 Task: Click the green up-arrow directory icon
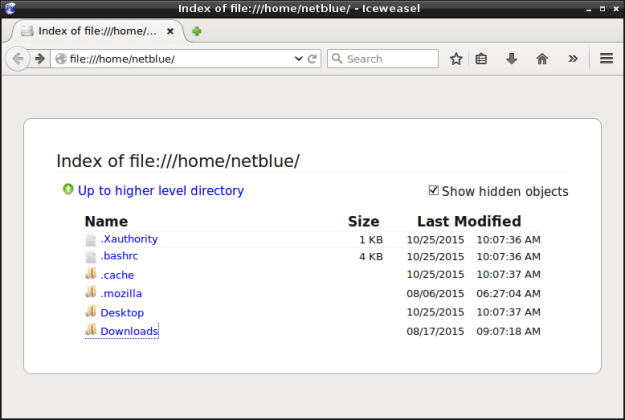[x=68, y=189]
